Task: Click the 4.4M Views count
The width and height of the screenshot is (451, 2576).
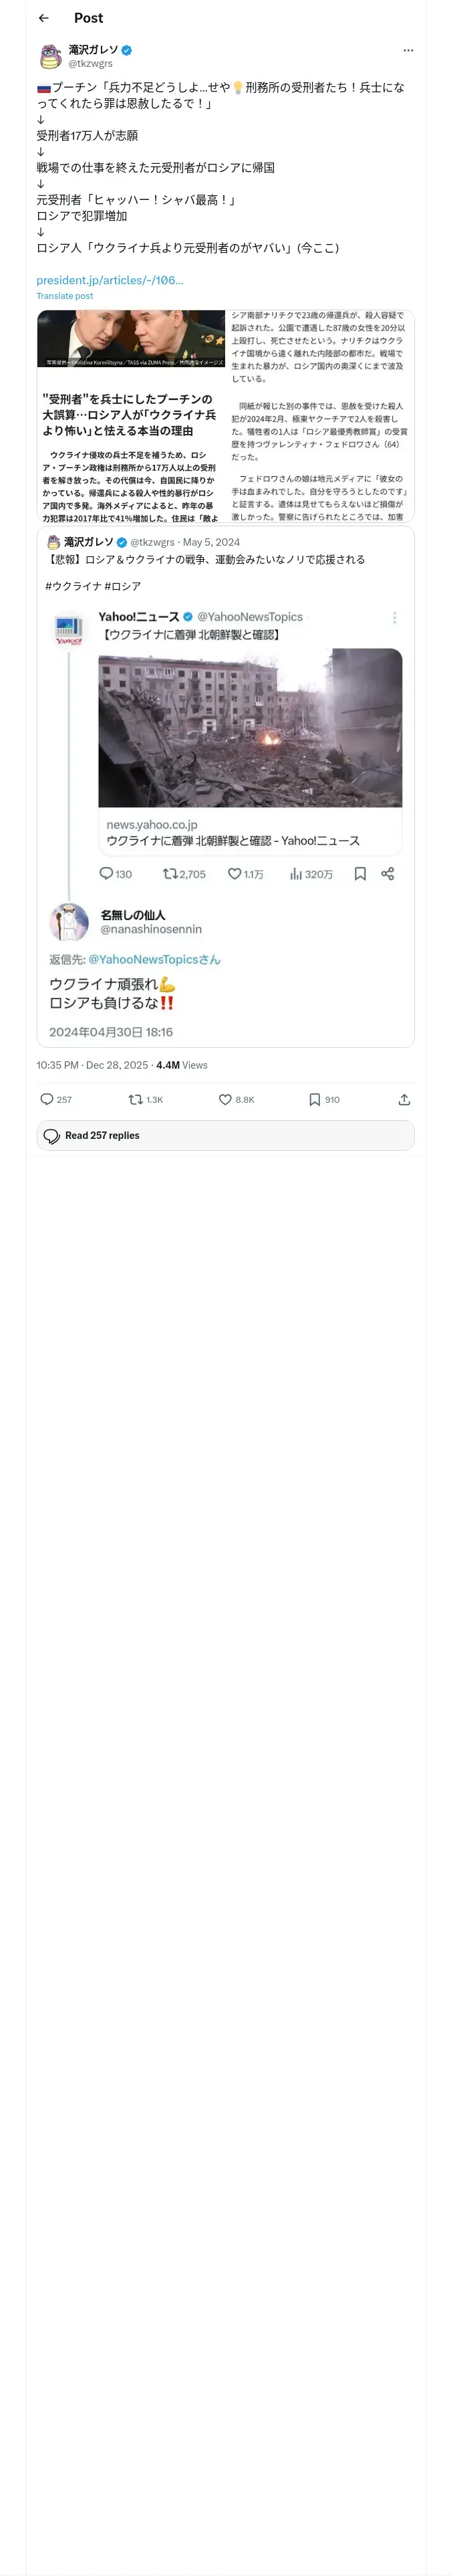Action: coord(182,1065)
